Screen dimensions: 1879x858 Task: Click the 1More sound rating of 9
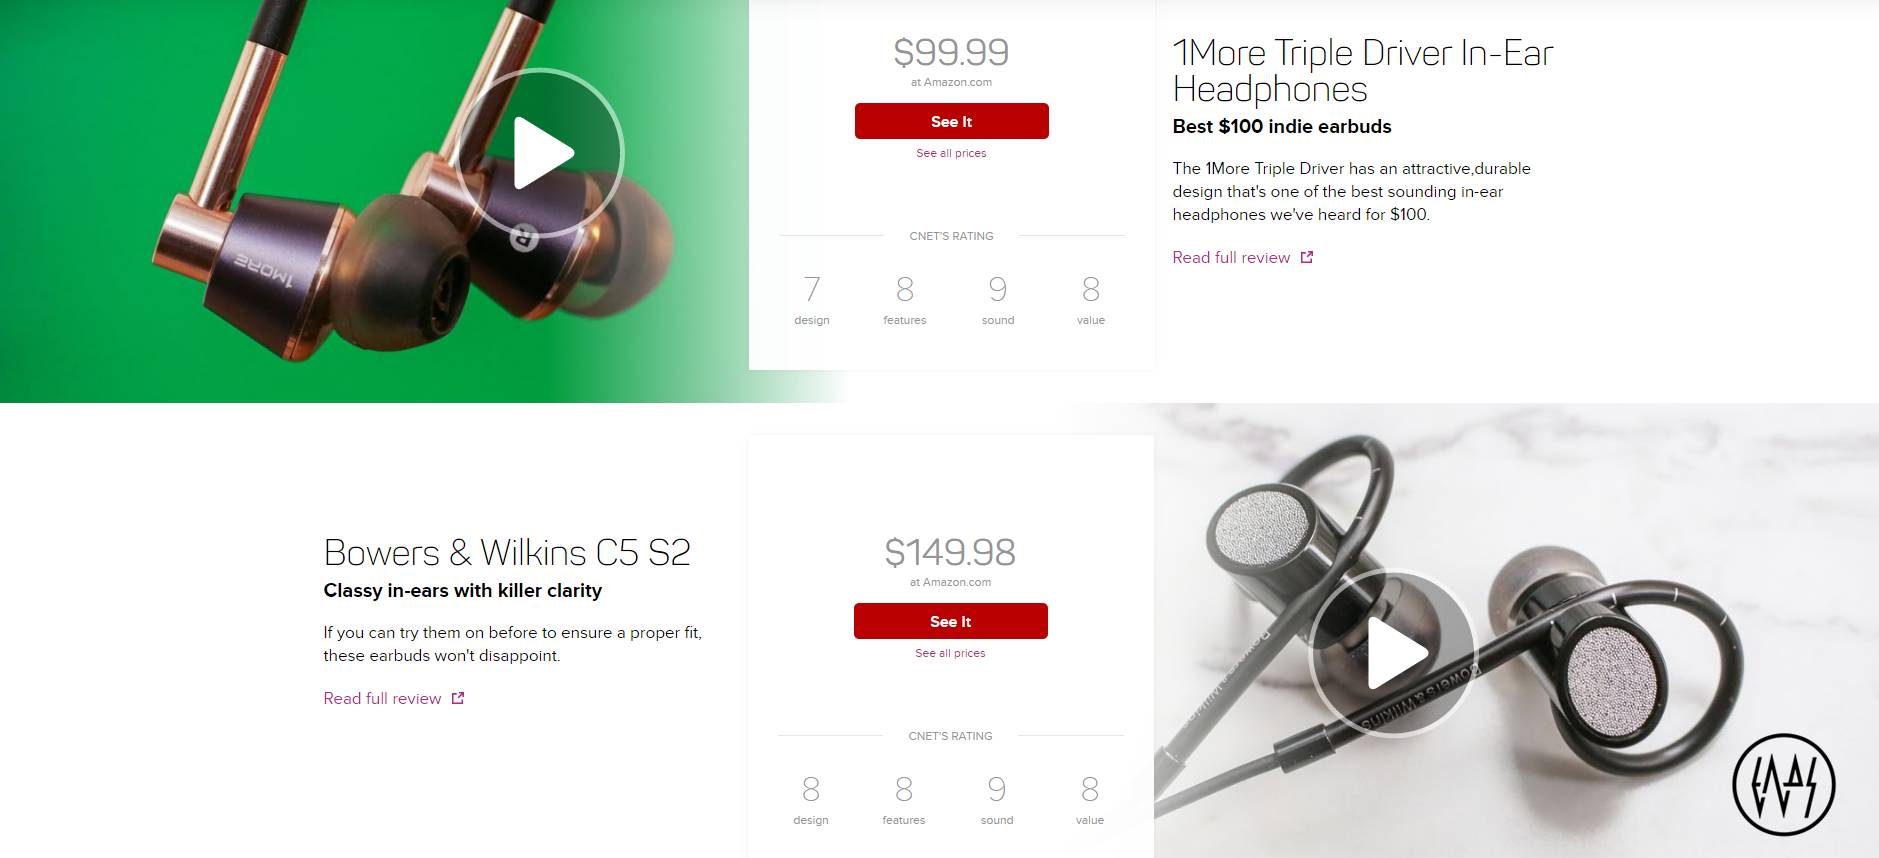(998, 289)
